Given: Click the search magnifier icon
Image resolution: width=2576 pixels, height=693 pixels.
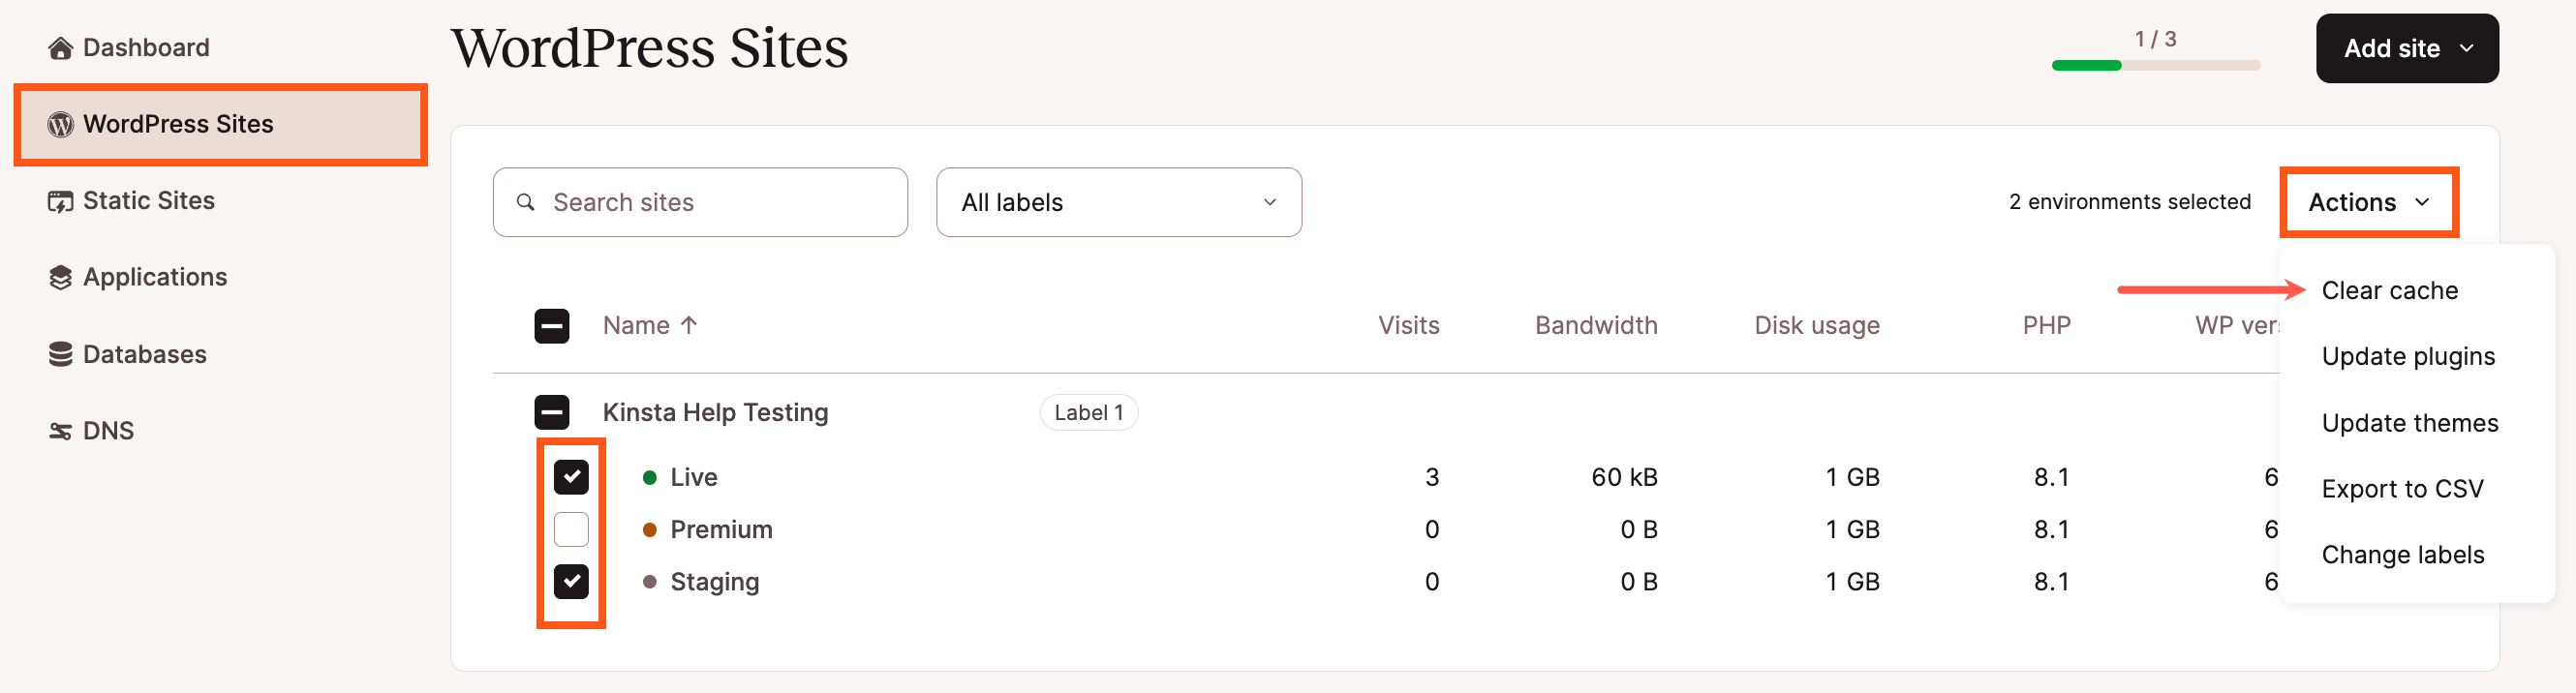Looking at the screenshot, I should [527, 201].
